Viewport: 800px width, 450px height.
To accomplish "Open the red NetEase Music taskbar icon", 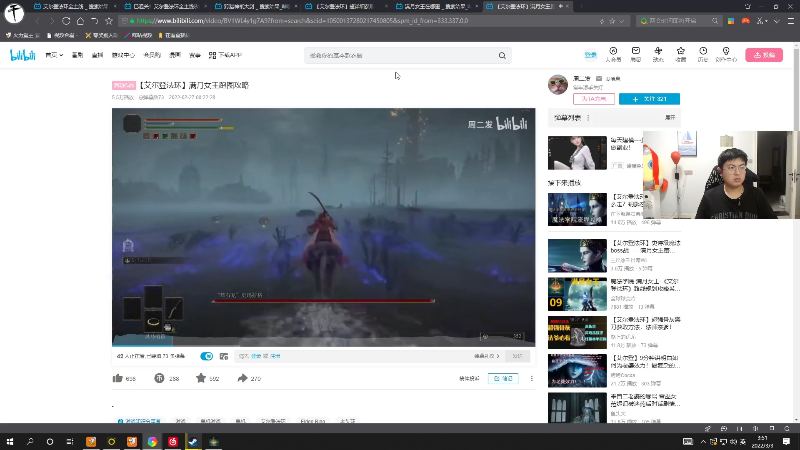I will 172,441.
